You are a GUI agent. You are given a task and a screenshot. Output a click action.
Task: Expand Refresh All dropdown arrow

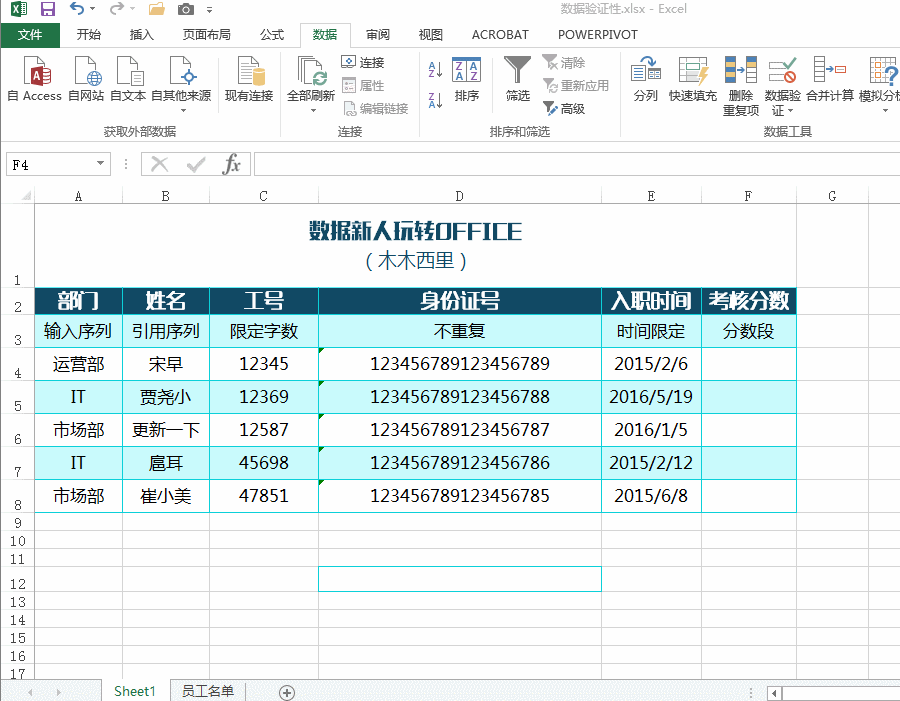pyautogui.click(x=313, y=110)
